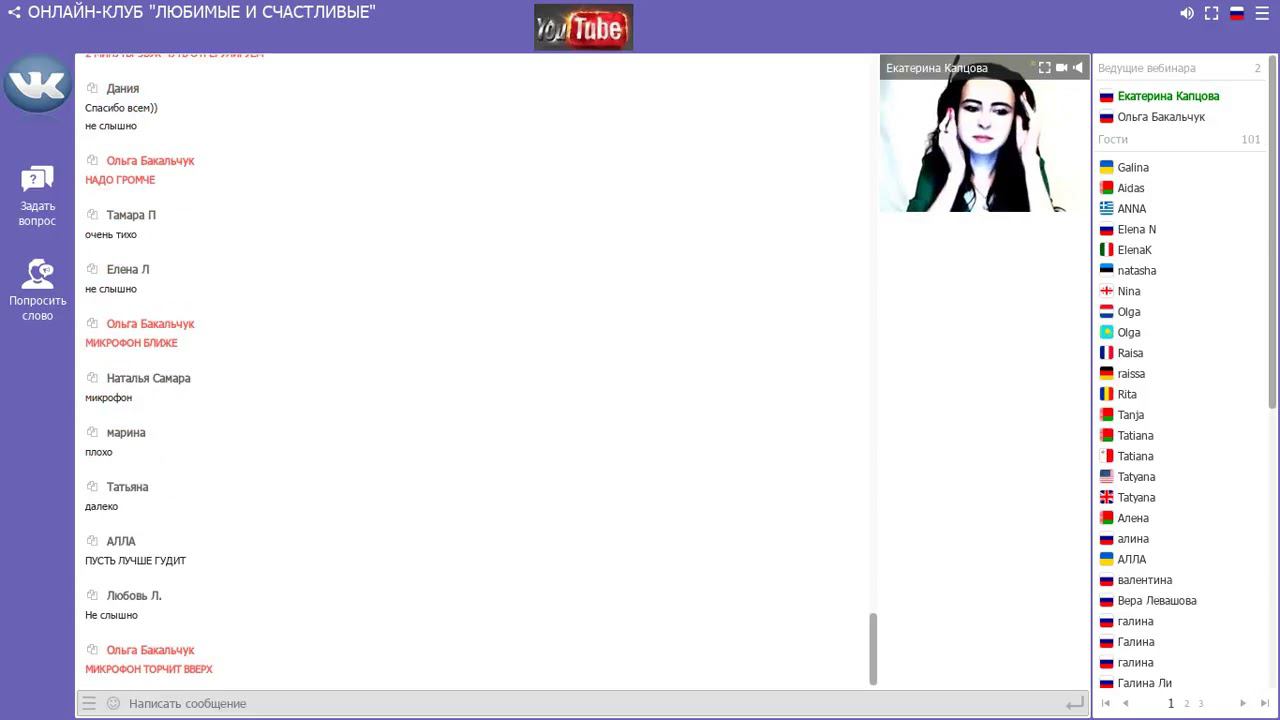Click the chat message scrollbar

coord(873,648)
